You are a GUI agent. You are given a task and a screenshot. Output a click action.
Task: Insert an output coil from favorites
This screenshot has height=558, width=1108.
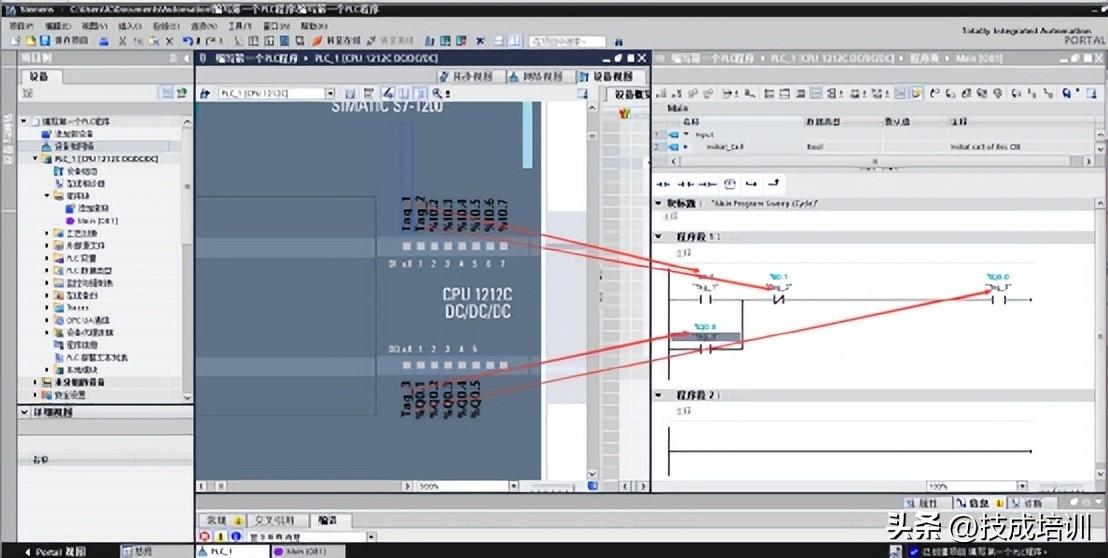click(x=707, y=184)
